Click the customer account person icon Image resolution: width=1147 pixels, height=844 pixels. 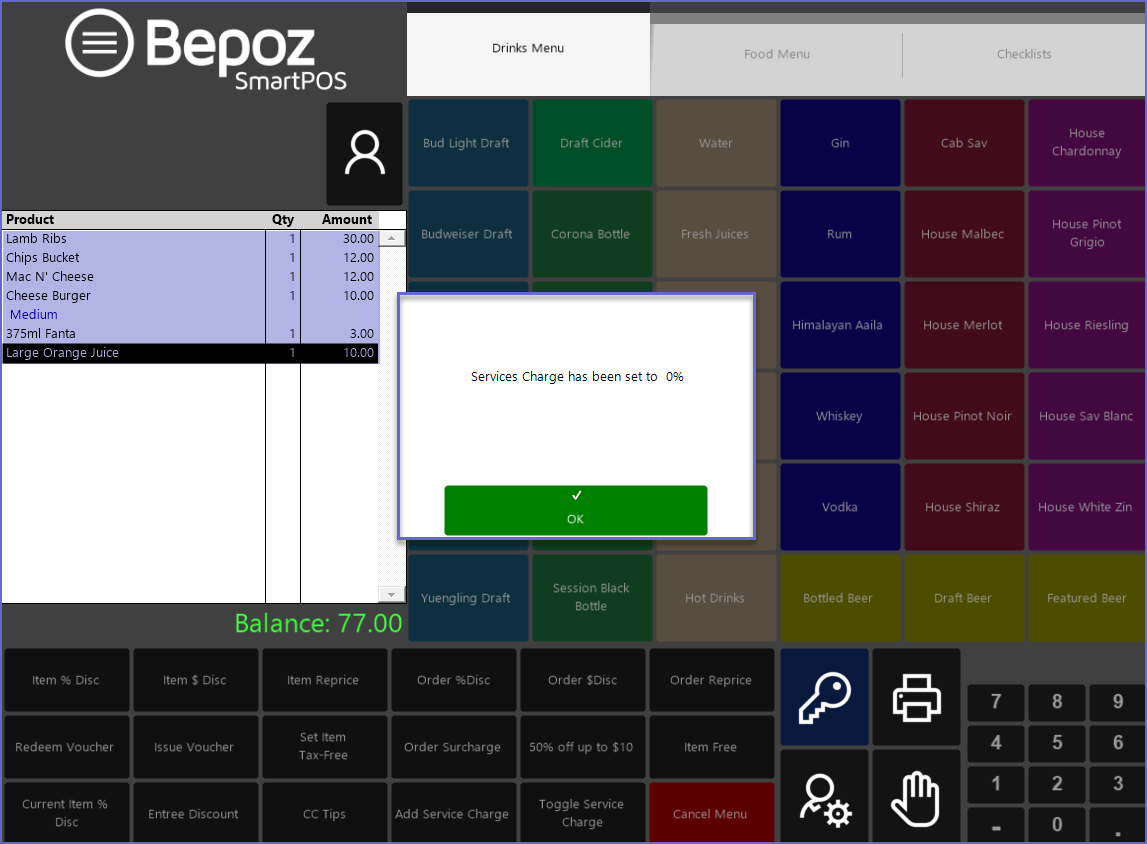[364, 154]
